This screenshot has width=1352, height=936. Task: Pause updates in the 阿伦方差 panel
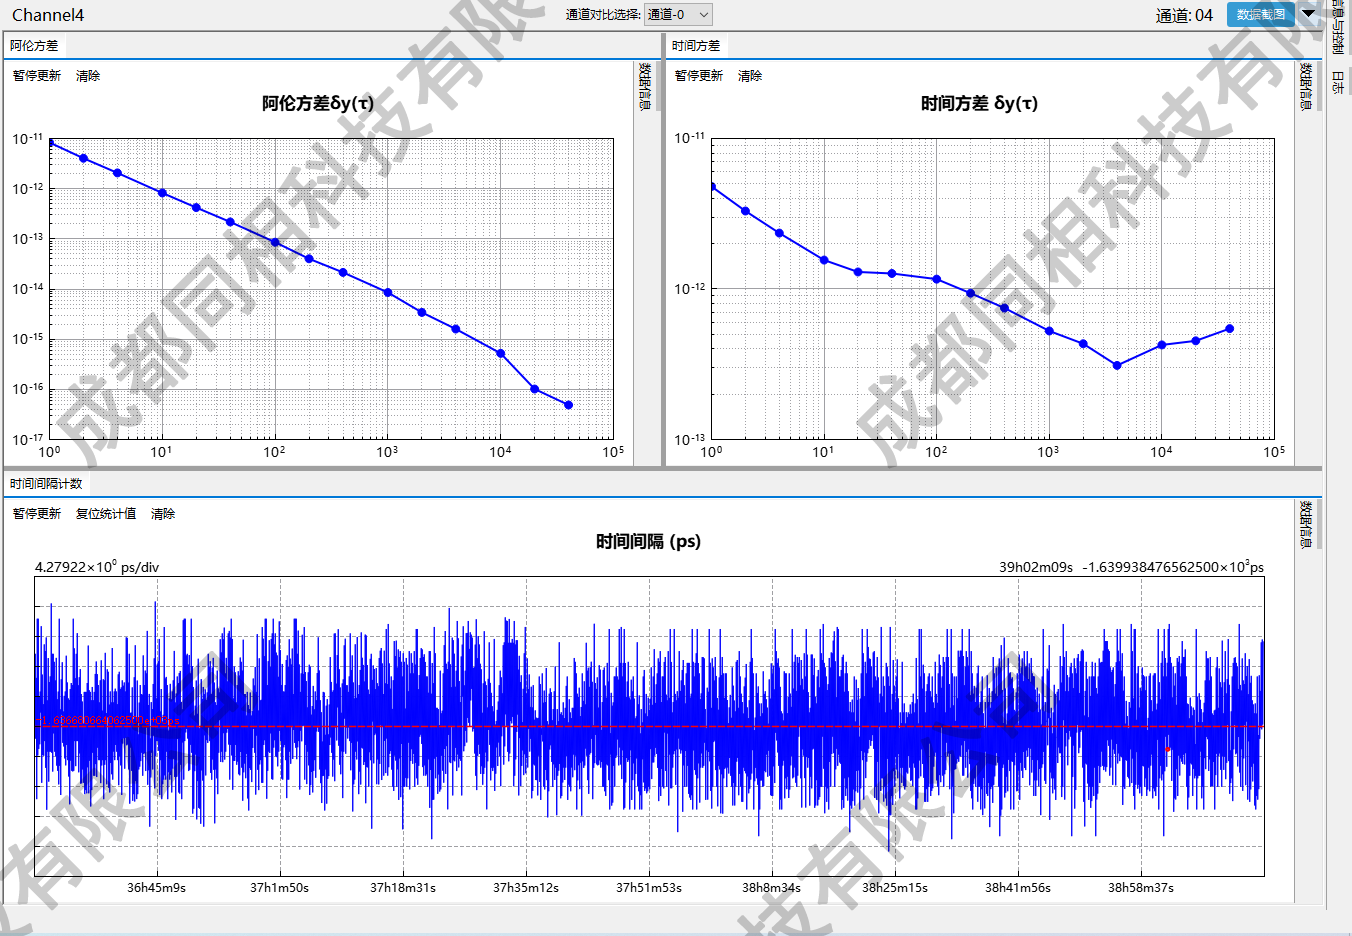pyautogui.click(x=37, y=76)
